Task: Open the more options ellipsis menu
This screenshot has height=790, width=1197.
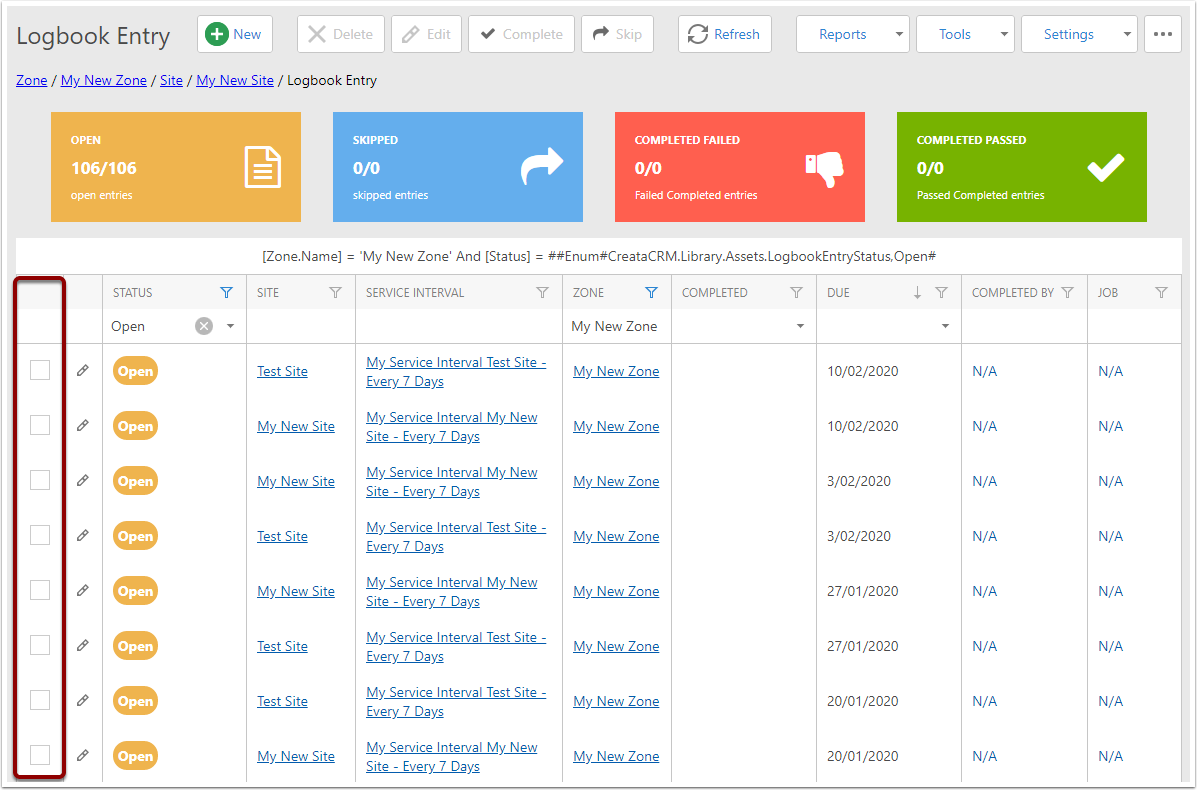Action: 1163,34
